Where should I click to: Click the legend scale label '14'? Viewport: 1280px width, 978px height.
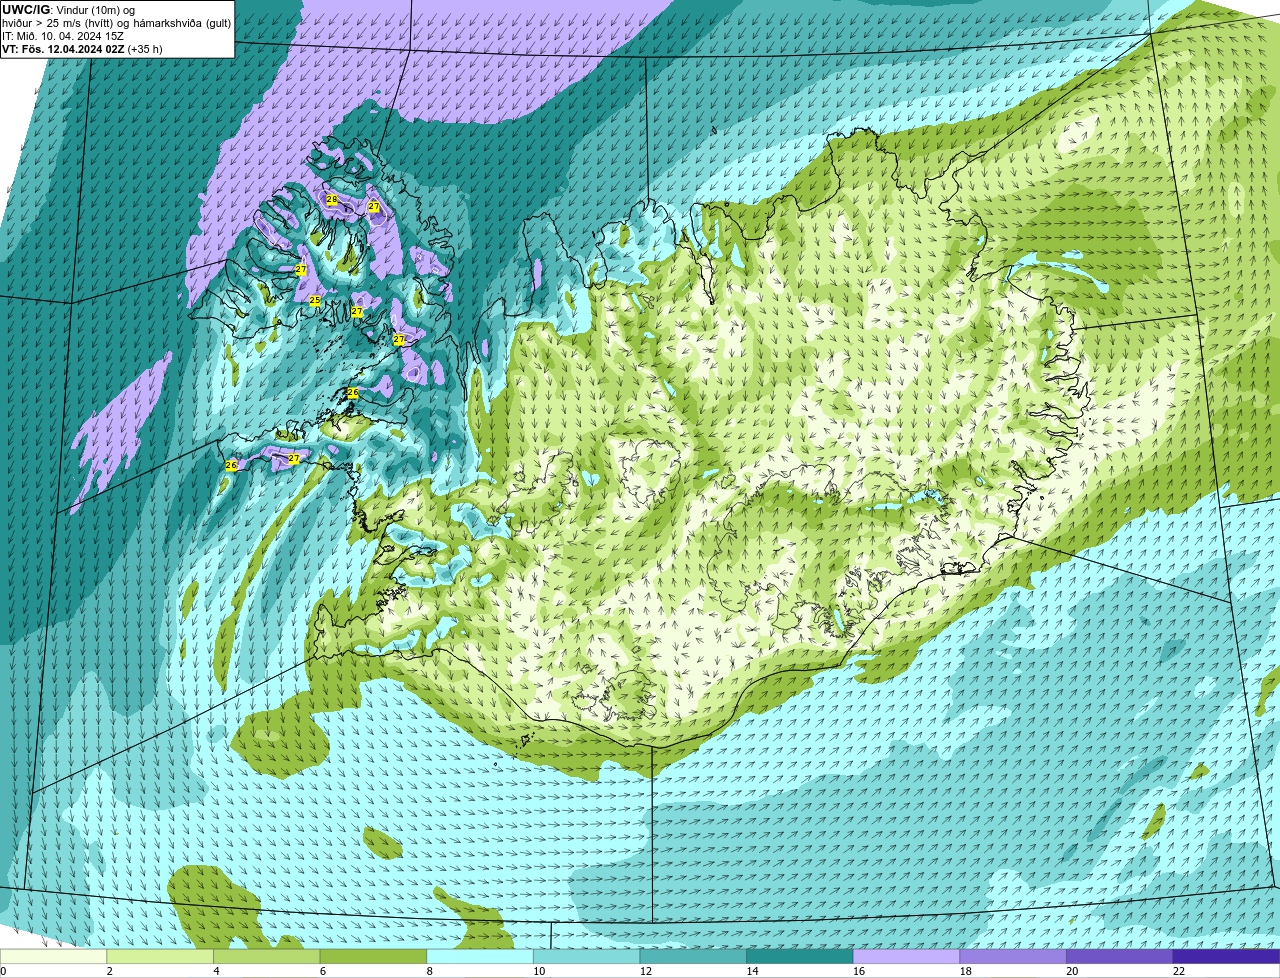click(x=752, y=971)
